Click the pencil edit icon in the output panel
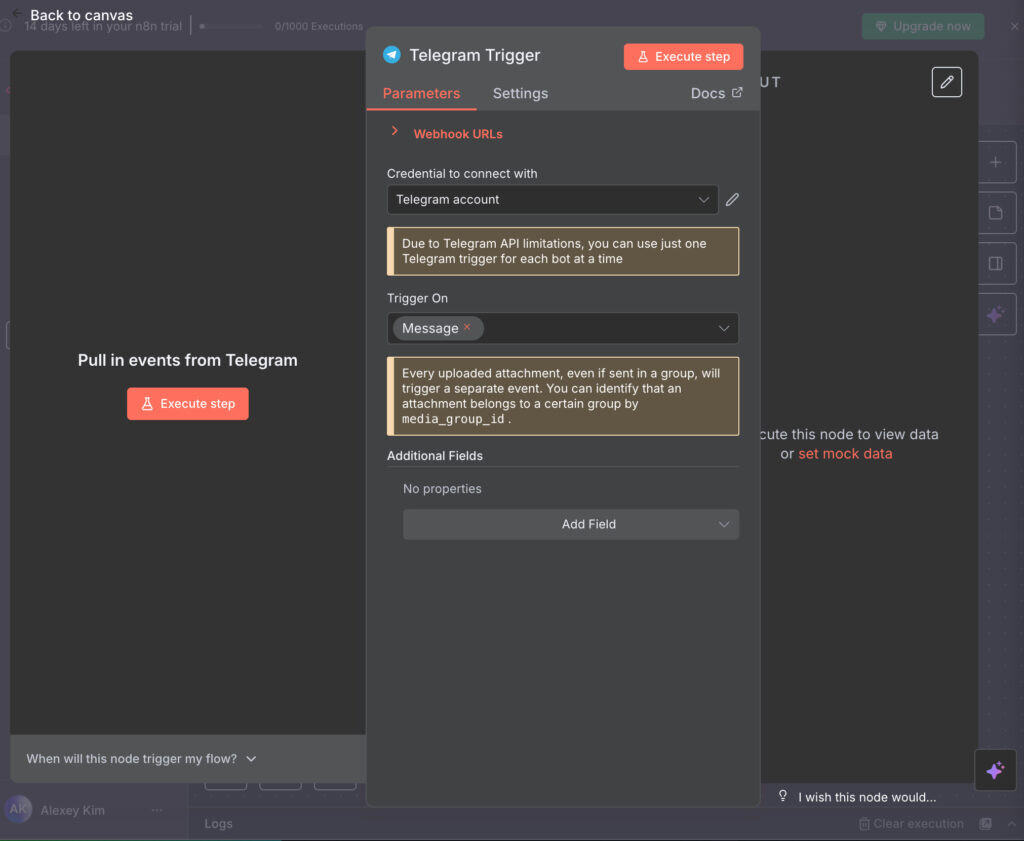Viewport: 1024px width, 841px height. pos(946,82)
